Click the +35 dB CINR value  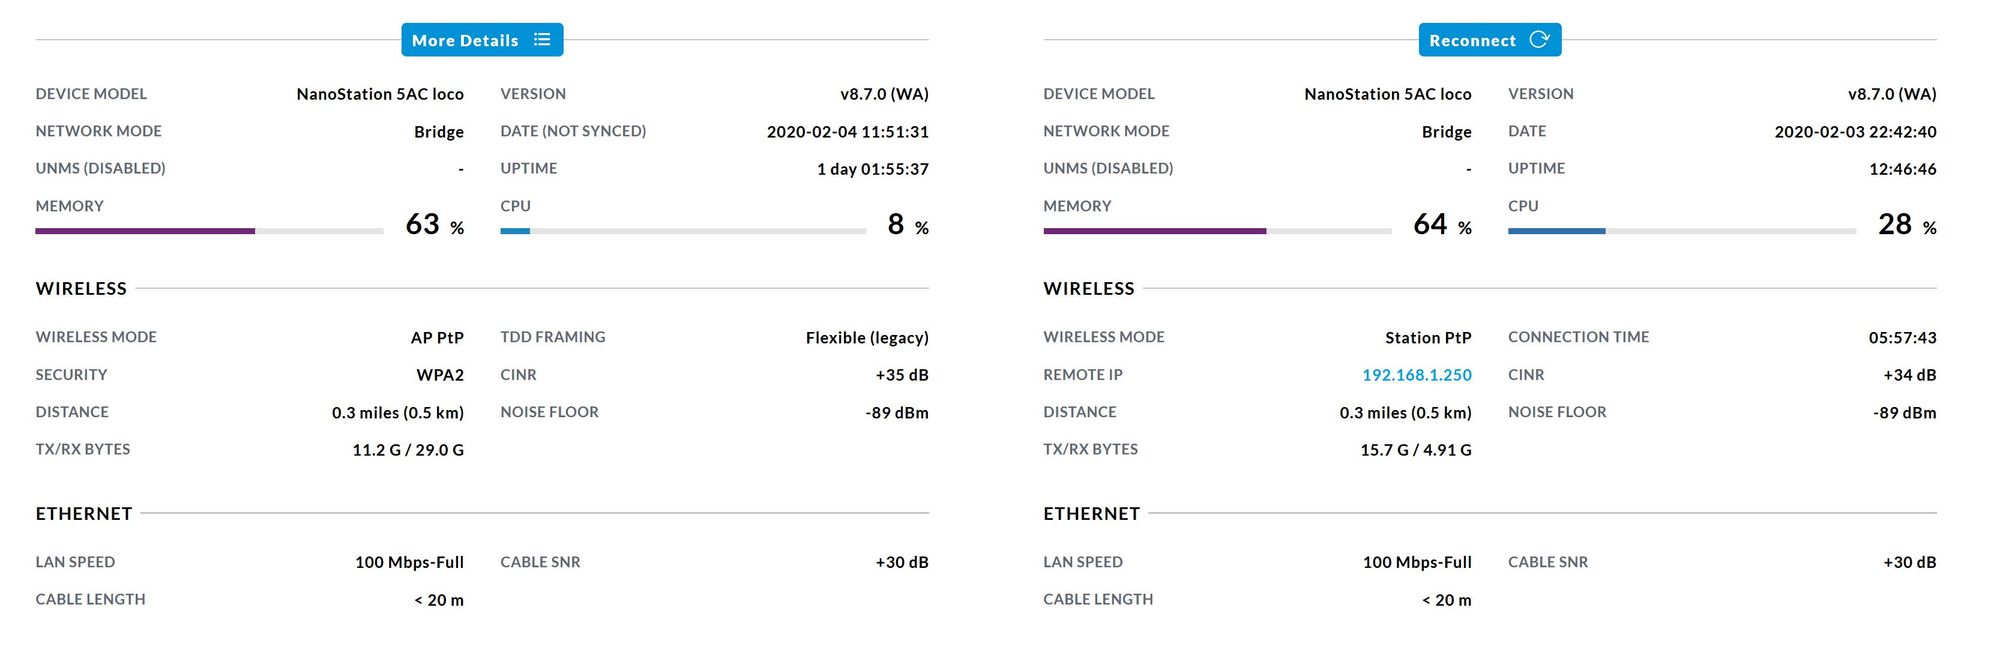902,375
